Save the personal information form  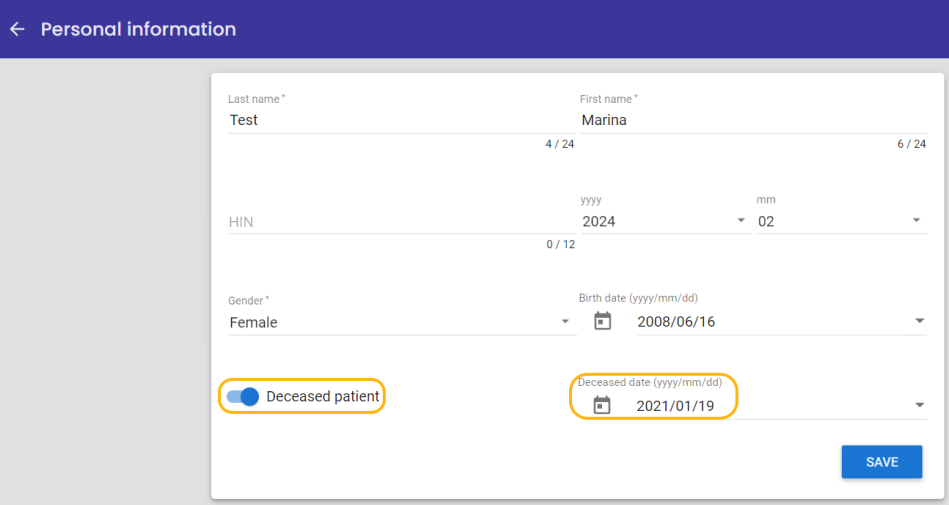coord(882,462)
